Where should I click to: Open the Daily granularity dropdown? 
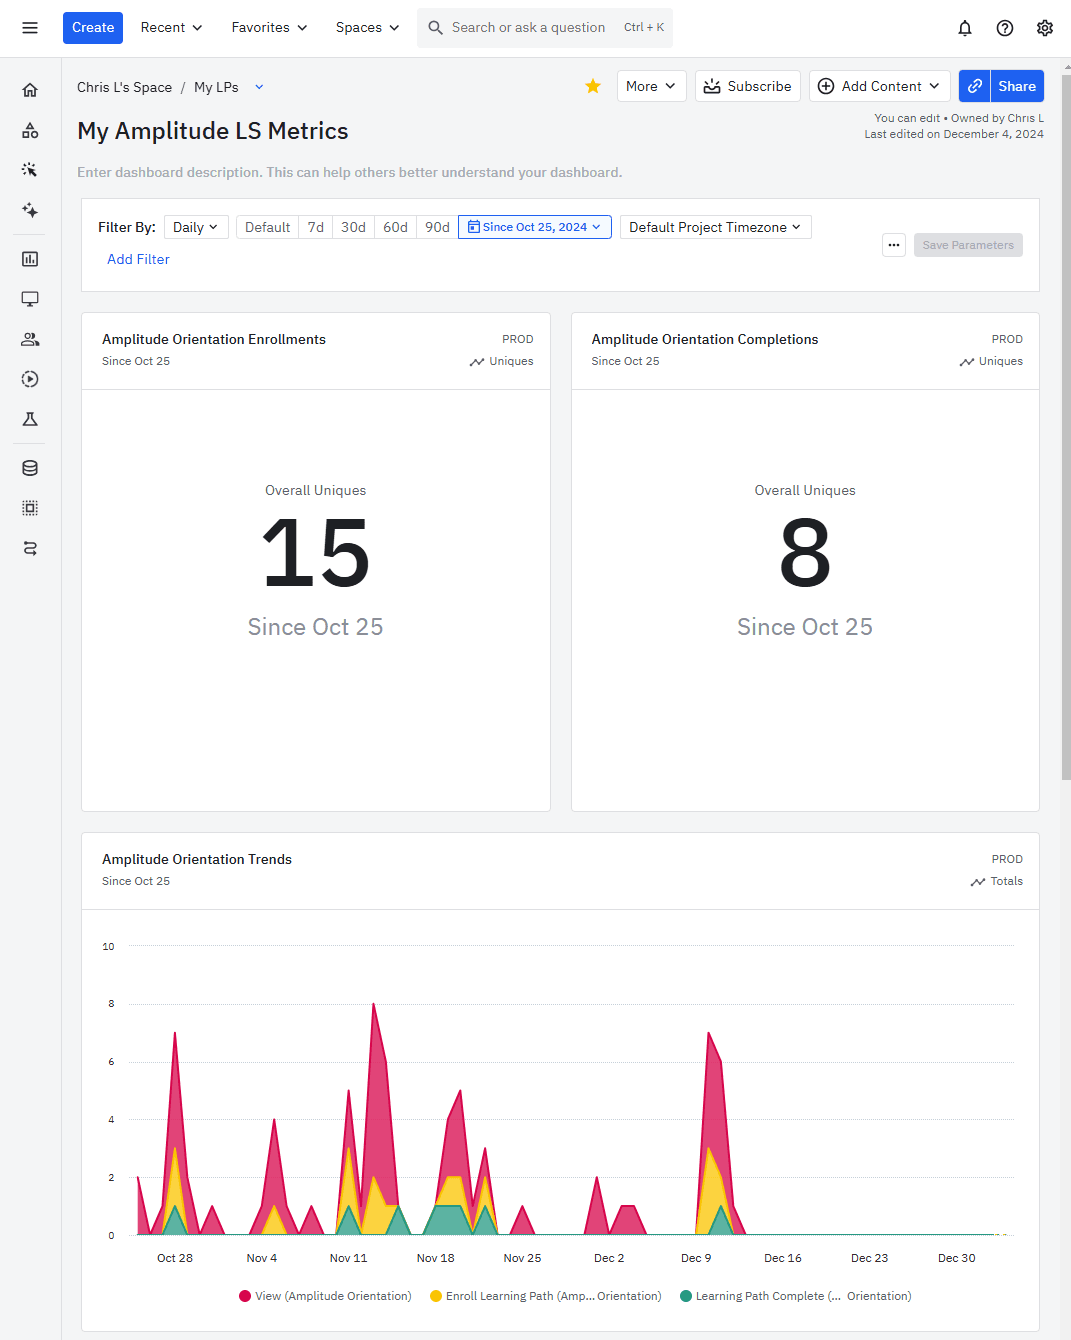195,227
